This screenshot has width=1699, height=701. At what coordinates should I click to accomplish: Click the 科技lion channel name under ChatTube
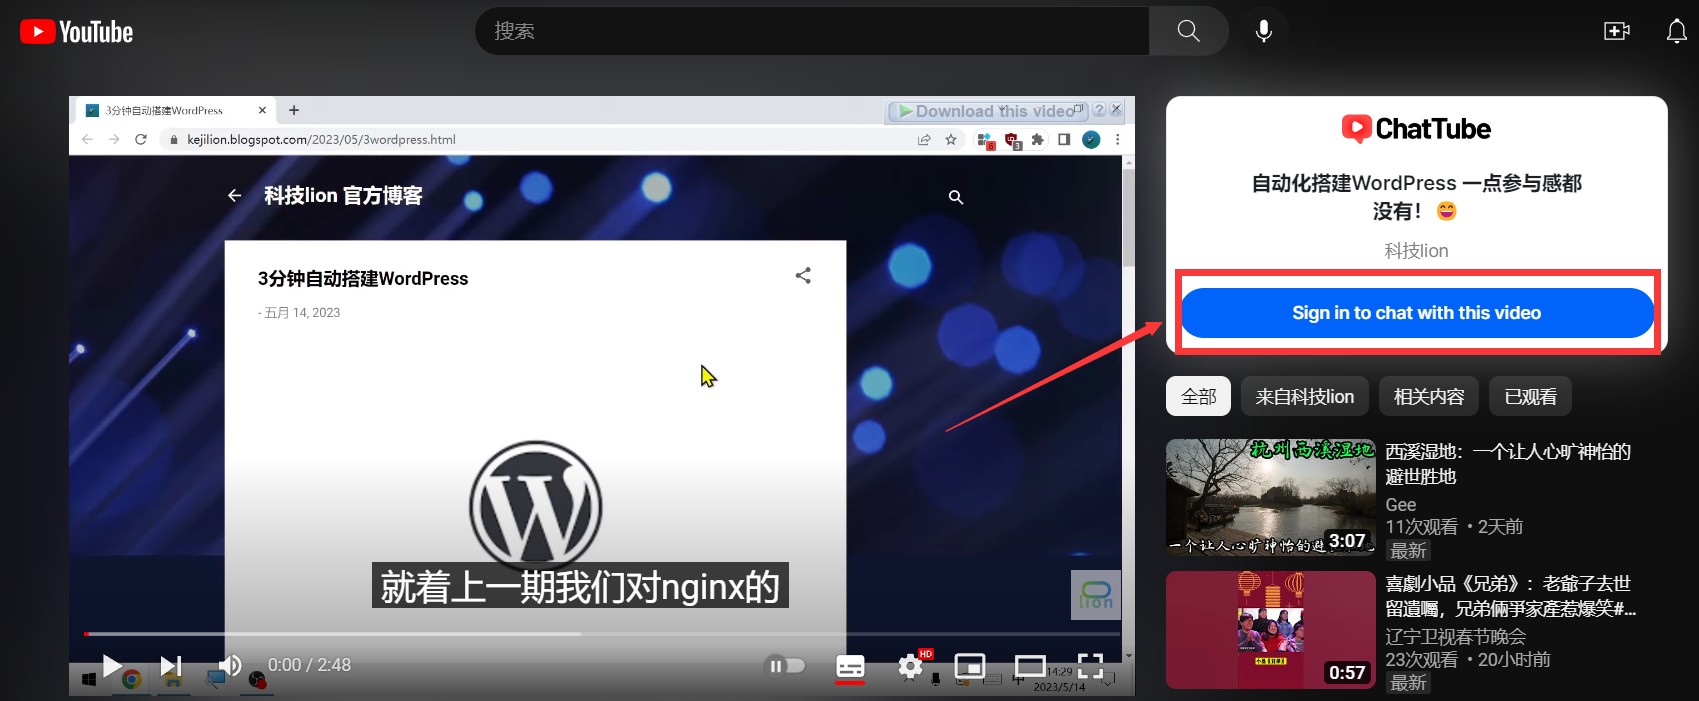click(x=1416, y=251)
